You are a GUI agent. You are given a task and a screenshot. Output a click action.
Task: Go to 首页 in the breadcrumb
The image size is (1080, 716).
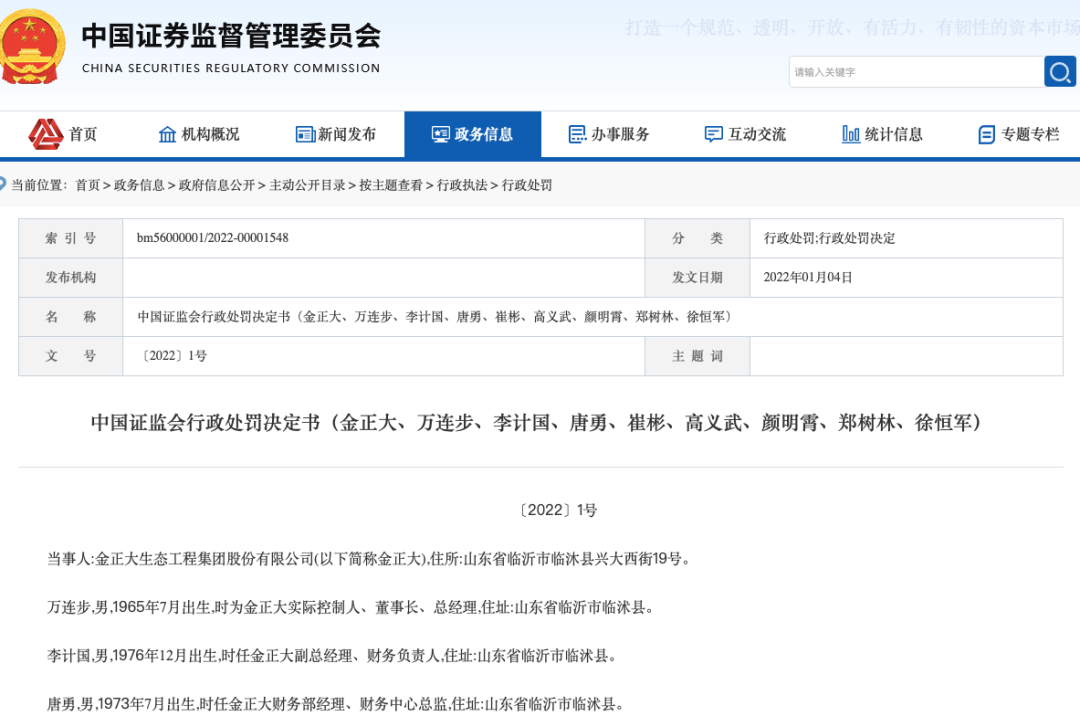tap(87, 185)
